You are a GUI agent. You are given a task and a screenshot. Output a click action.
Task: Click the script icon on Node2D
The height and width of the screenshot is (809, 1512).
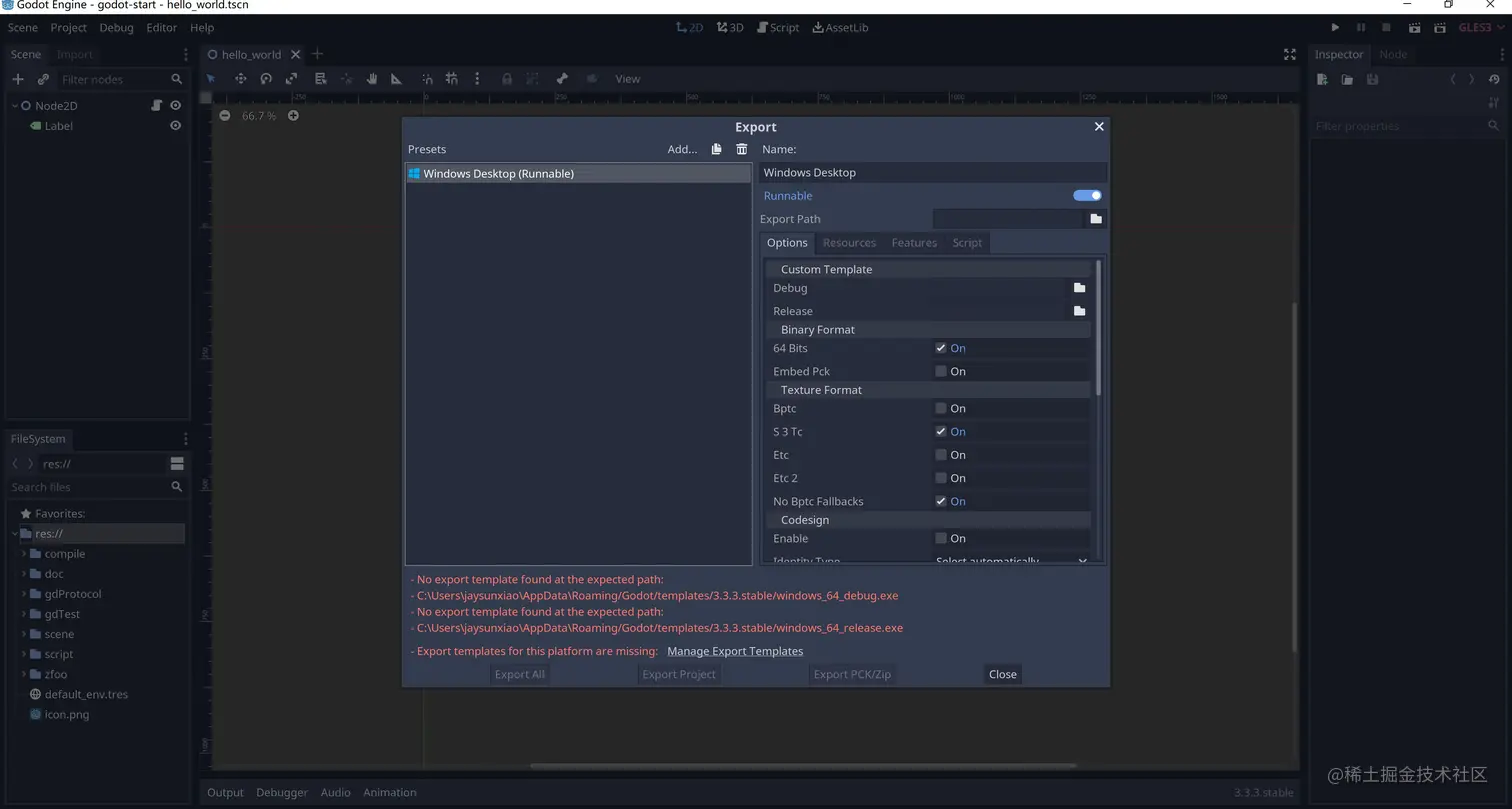pyautogui.click(x=157, y=105)
